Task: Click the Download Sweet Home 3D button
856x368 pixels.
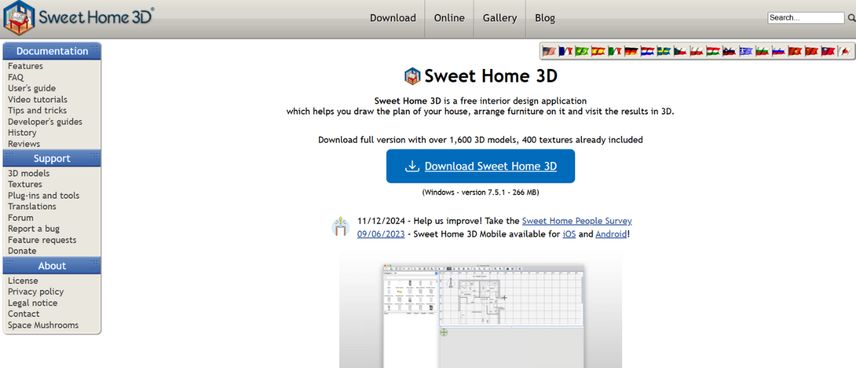Action: [480, 166]
